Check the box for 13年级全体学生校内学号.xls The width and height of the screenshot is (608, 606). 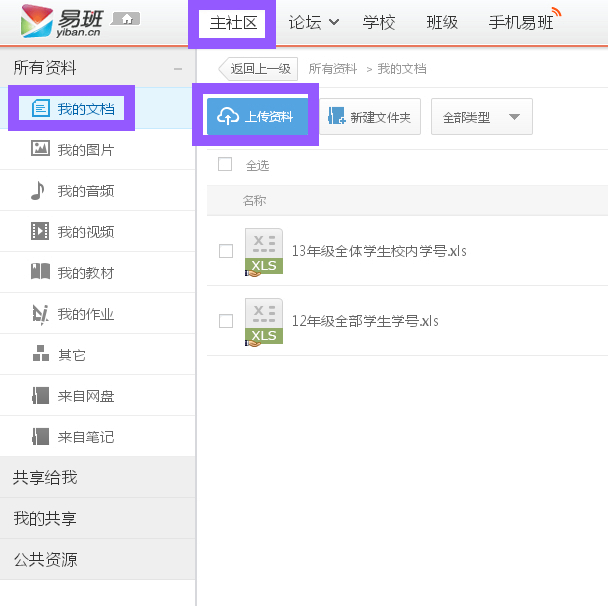point(226,251)
